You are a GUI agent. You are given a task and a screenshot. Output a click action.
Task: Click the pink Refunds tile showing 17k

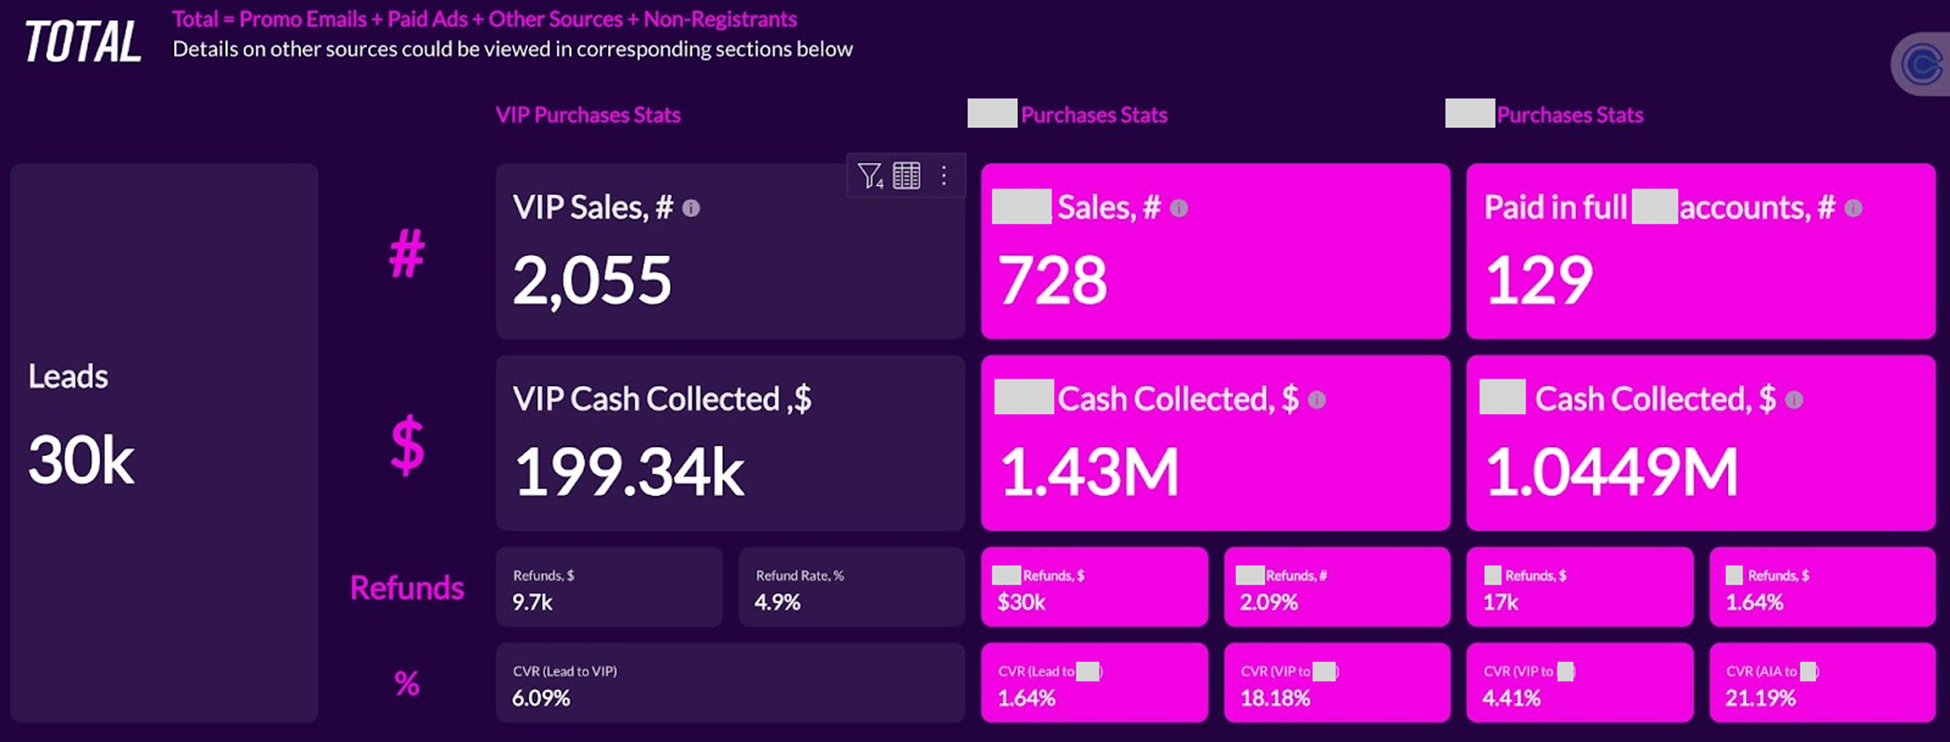(x=1579, y=587)
